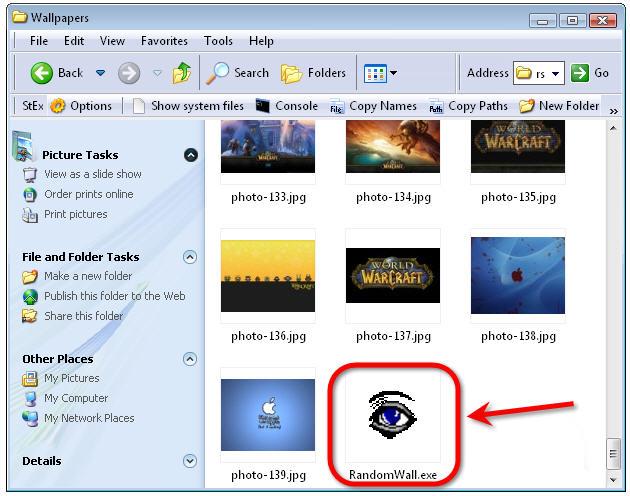Select photo-135.jpg thumbnail

pyautogui.click(x=518, y=146)
